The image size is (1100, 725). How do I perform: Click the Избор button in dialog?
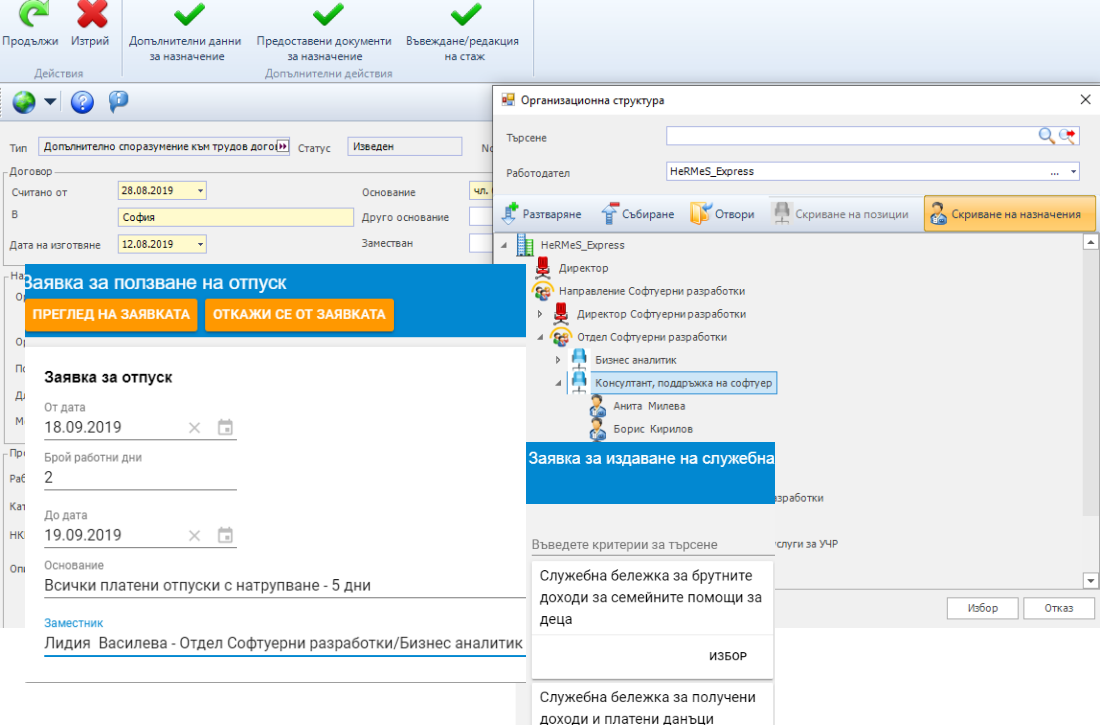pos(982,608)
